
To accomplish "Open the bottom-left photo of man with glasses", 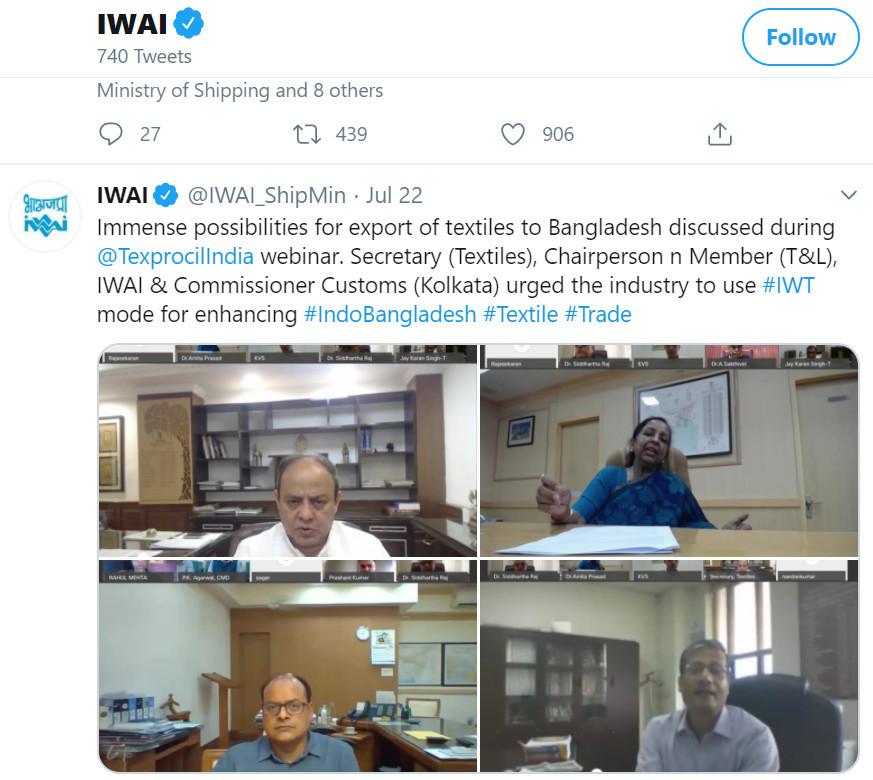I will click(x=288, y=666).
